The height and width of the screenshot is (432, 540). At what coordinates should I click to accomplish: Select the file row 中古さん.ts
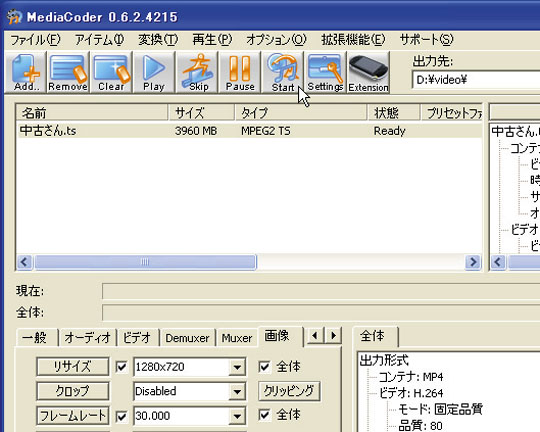pos(249,131)
